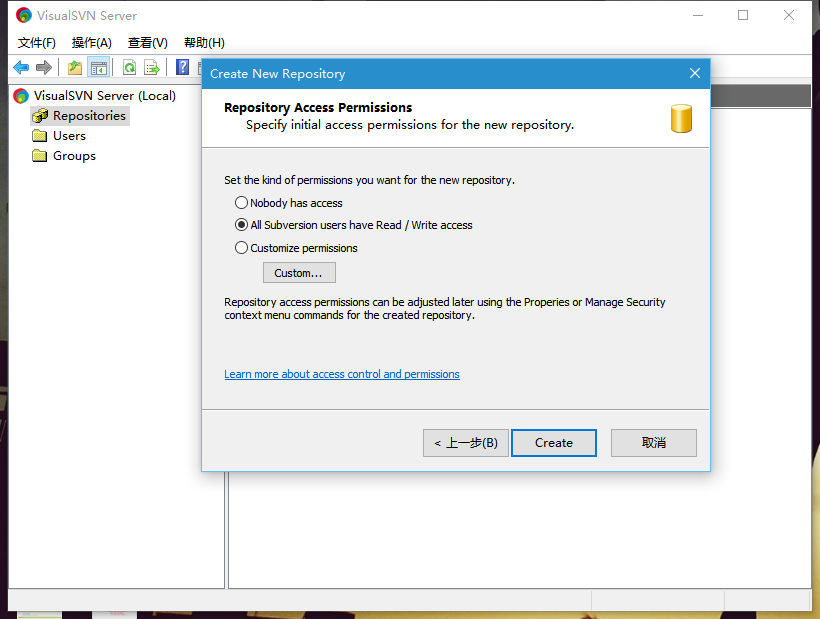Open the 操作(A) menu

point(92,43)
